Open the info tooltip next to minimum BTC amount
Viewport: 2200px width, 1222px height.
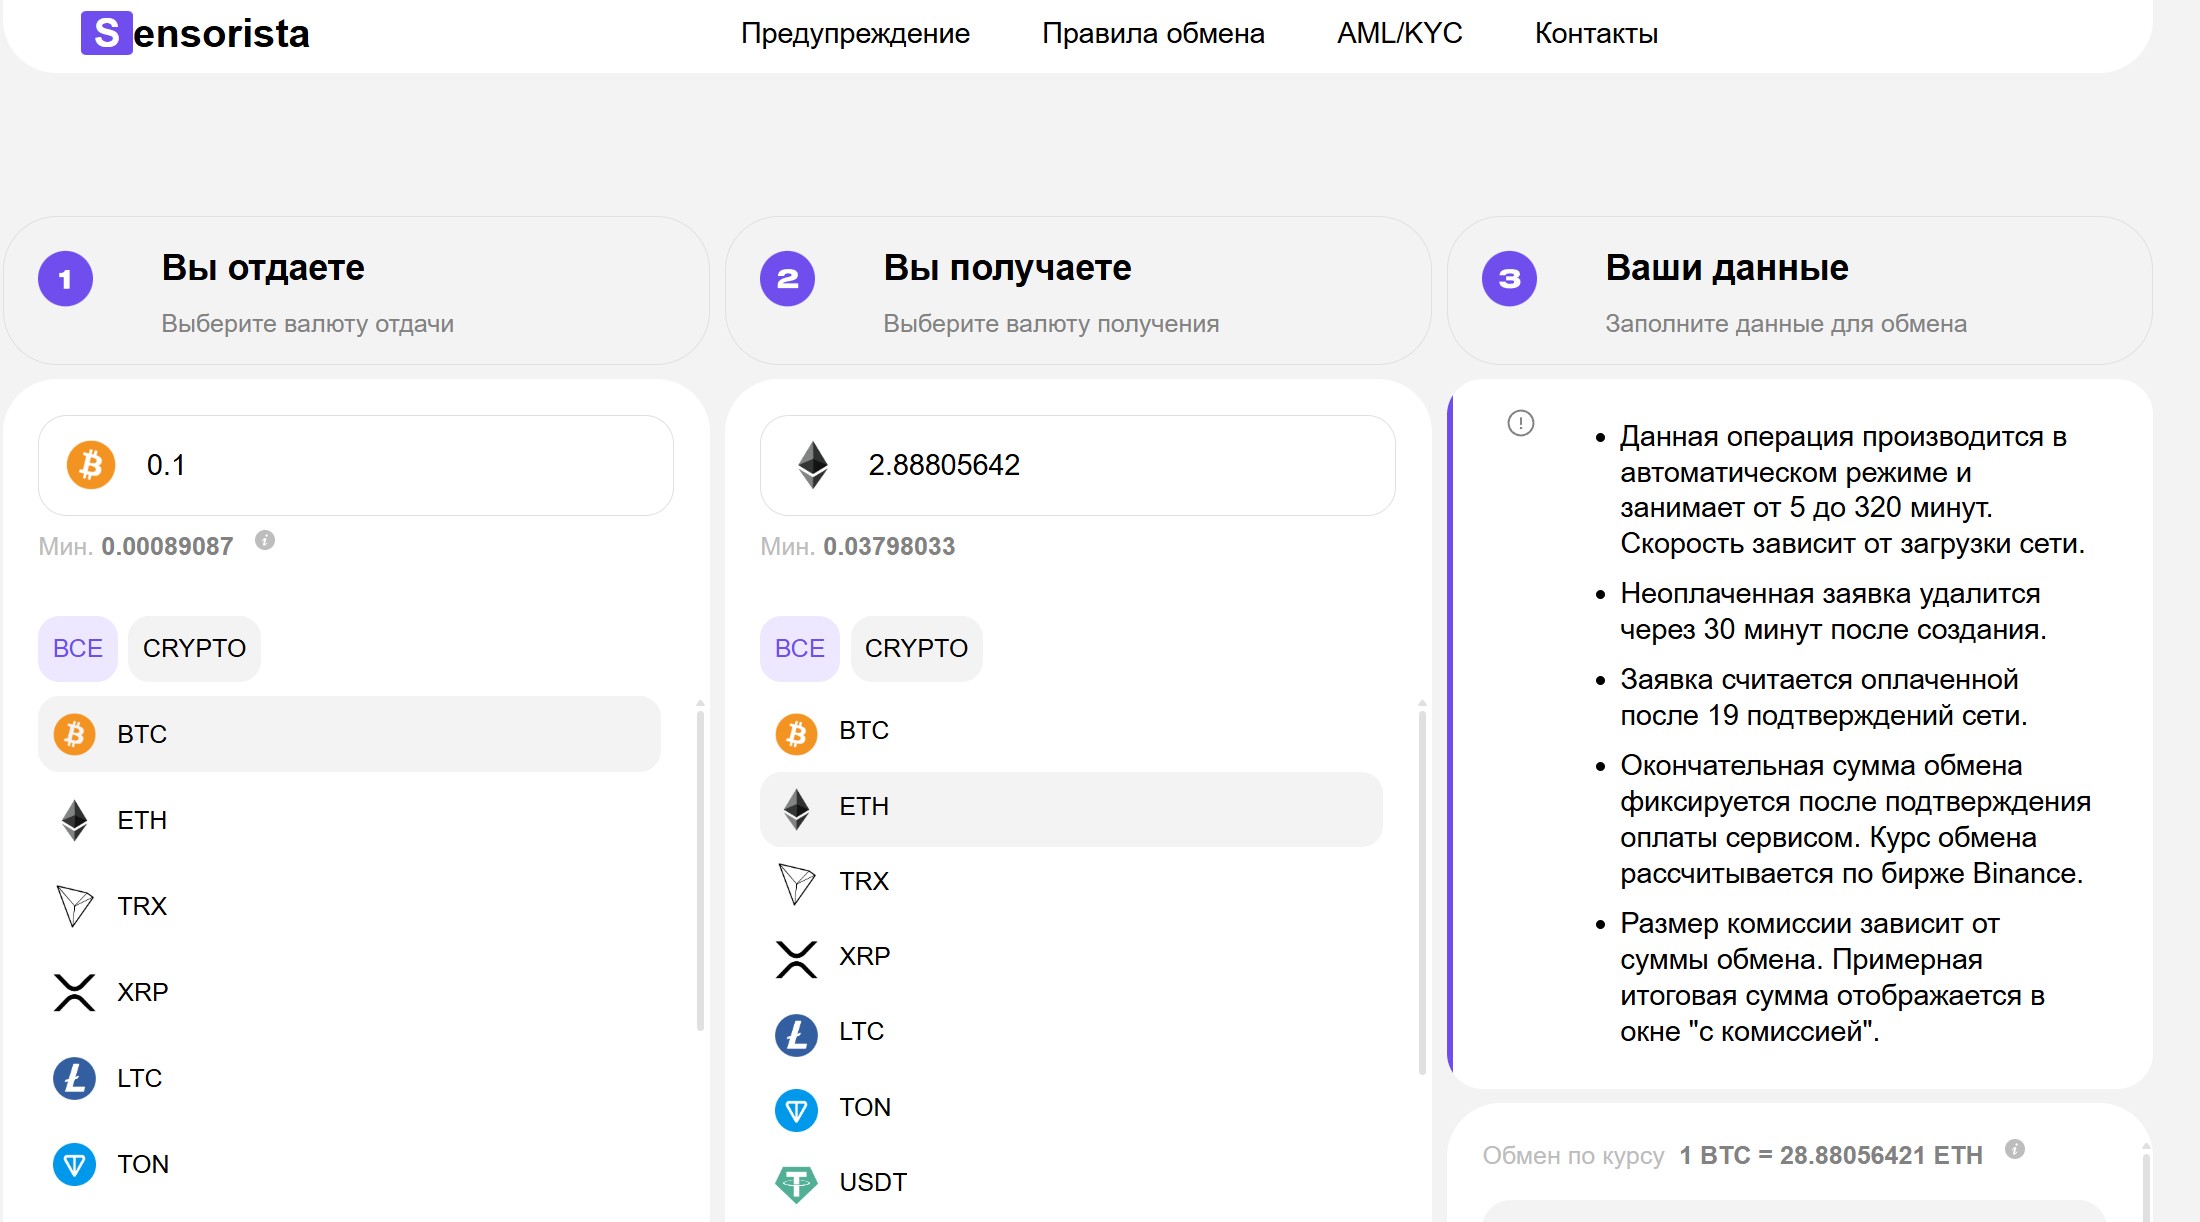[x=264, y=540]
